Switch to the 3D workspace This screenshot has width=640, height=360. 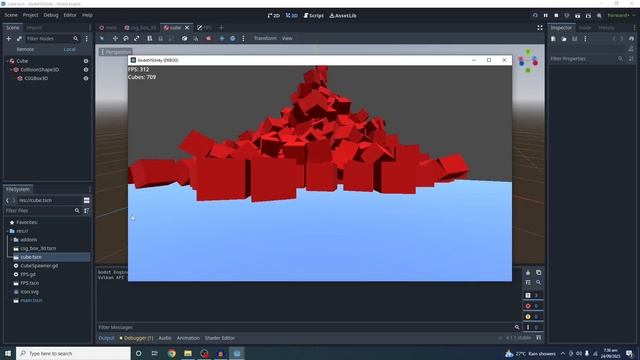pos(291,16)
